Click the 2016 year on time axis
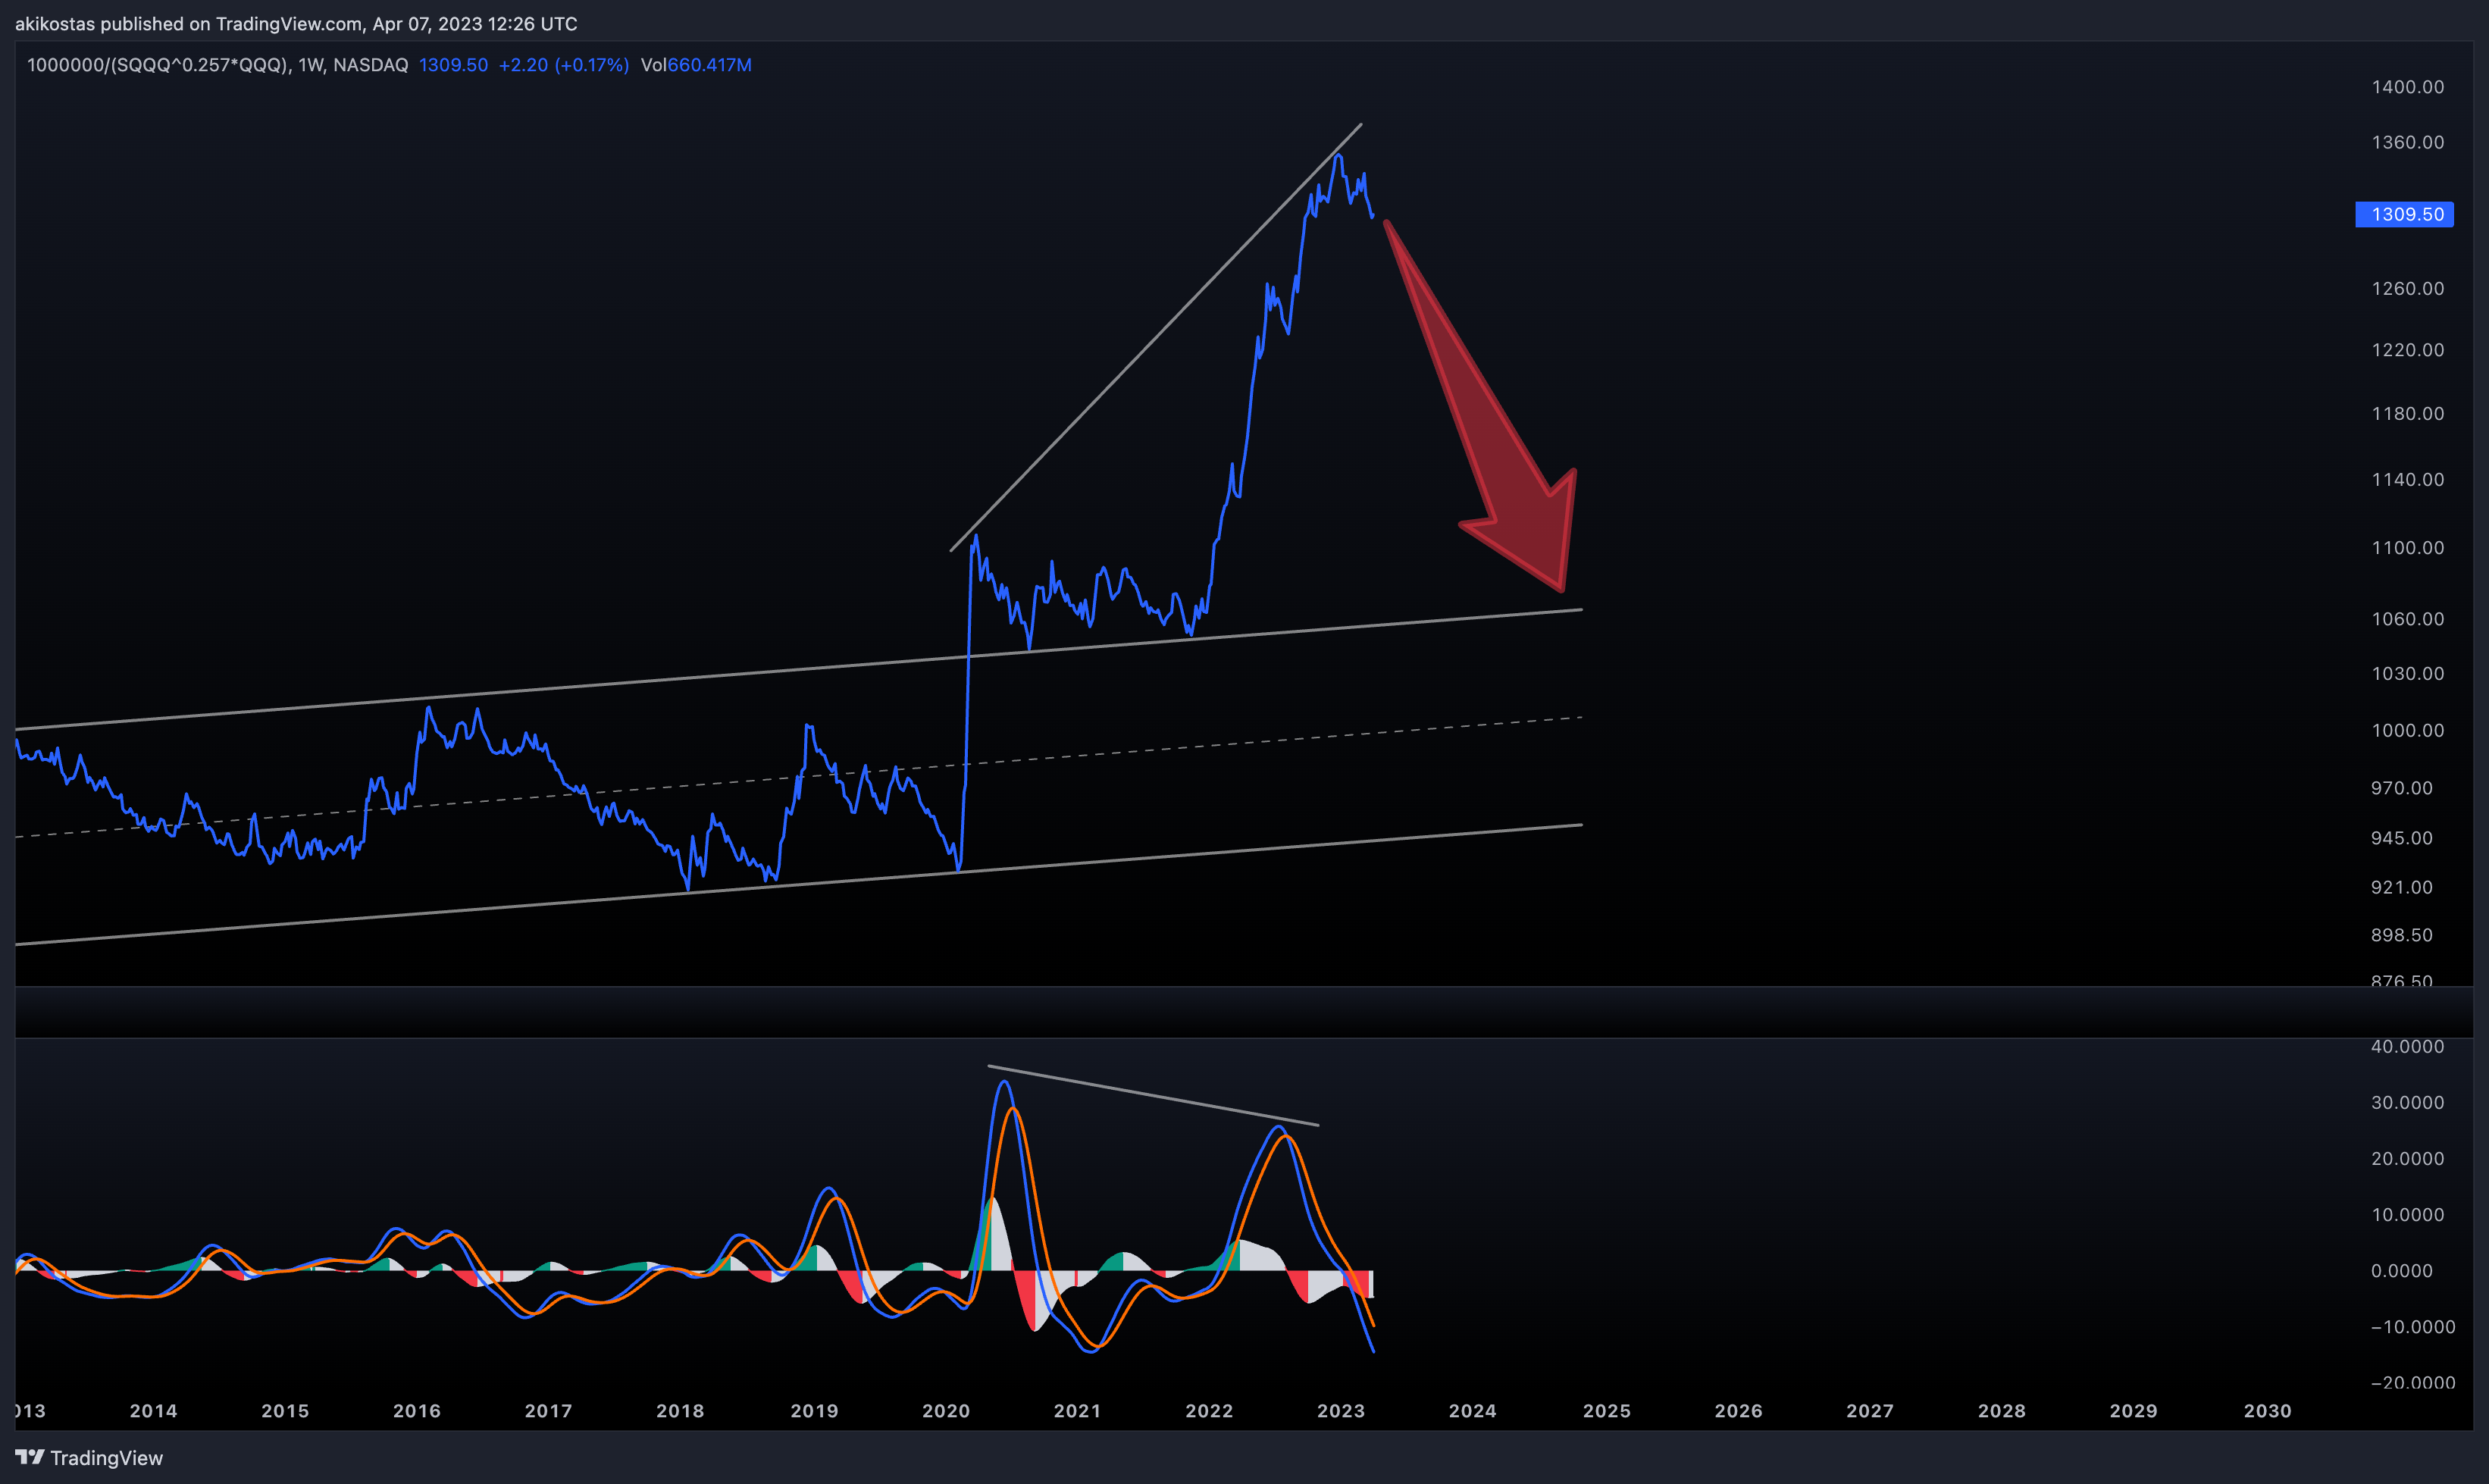The image size is (2489, 1484). pos(417,1411)
